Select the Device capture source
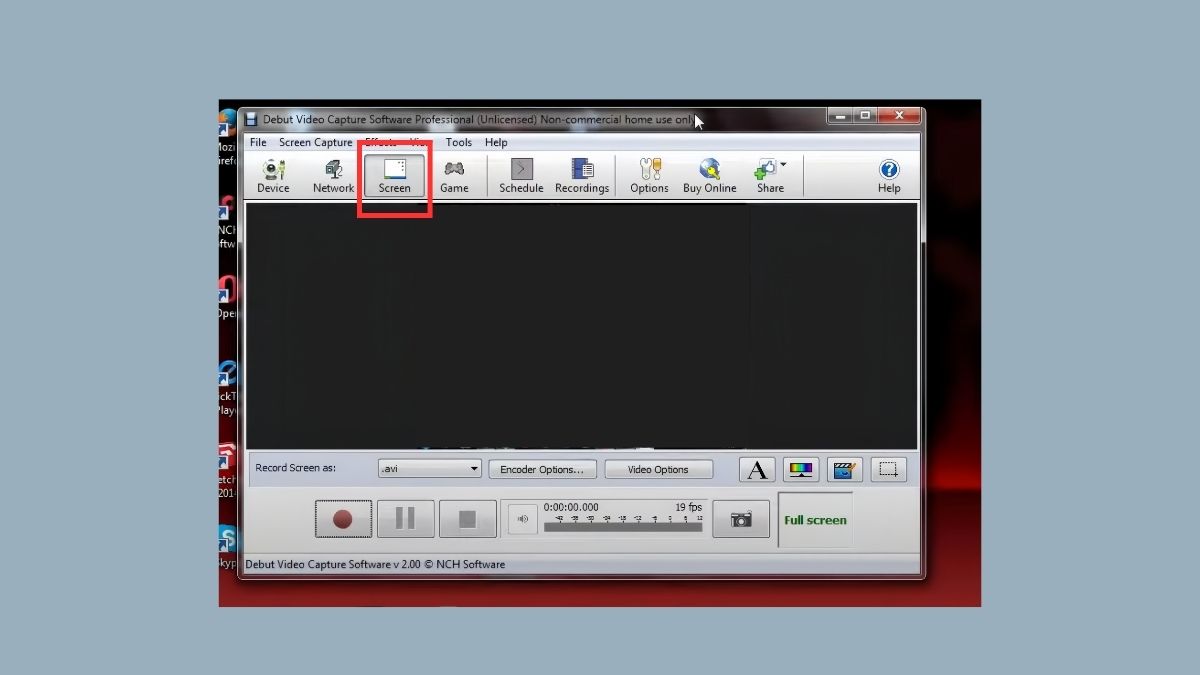Image resolution: width=1200 pixels, height=675 pixels. pyautogui.click(x=273, y=175)
